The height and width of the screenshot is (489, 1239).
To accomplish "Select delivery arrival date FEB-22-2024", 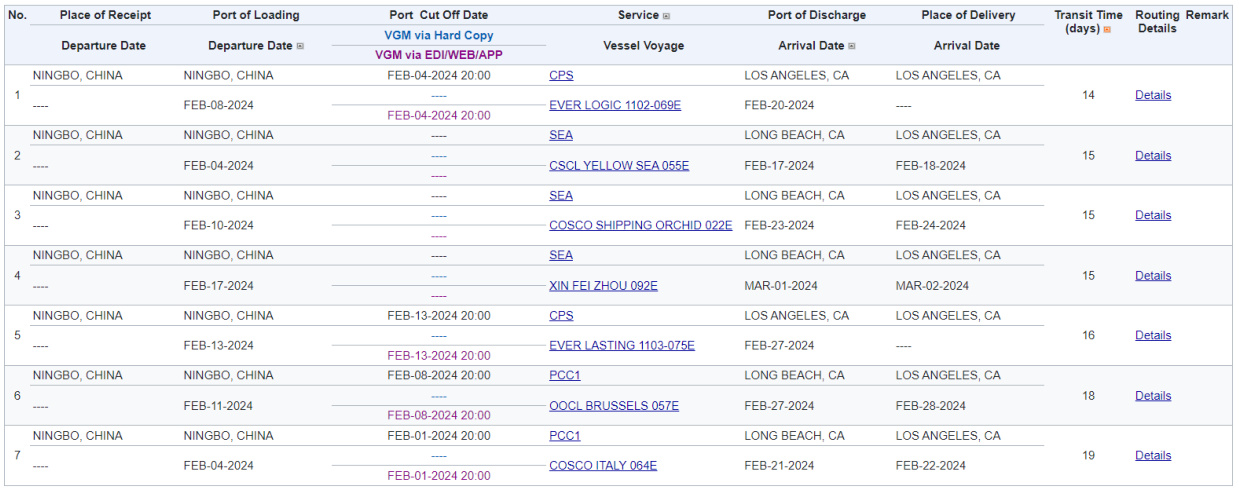I will pos(931,466).
